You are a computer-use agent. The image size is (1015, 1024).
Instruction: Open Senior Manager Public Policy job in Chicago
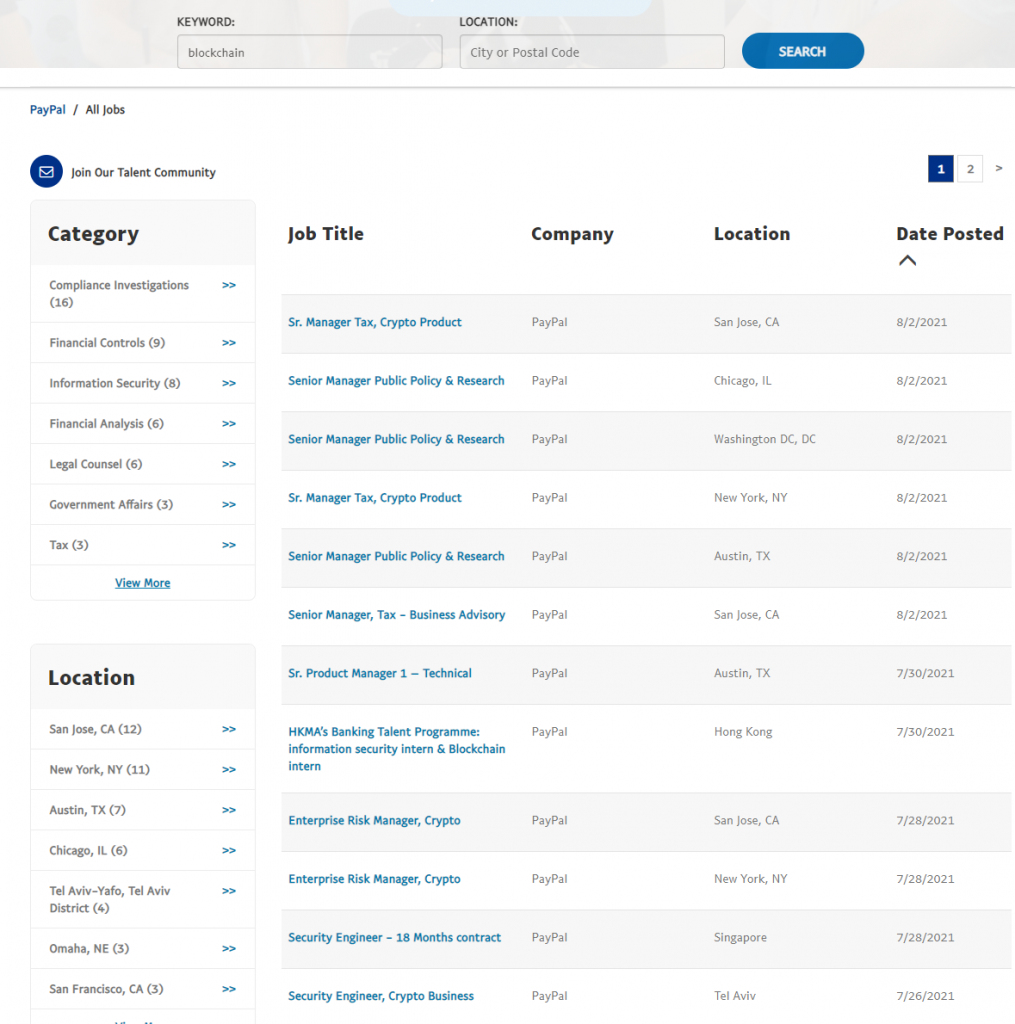click(396, 381)
